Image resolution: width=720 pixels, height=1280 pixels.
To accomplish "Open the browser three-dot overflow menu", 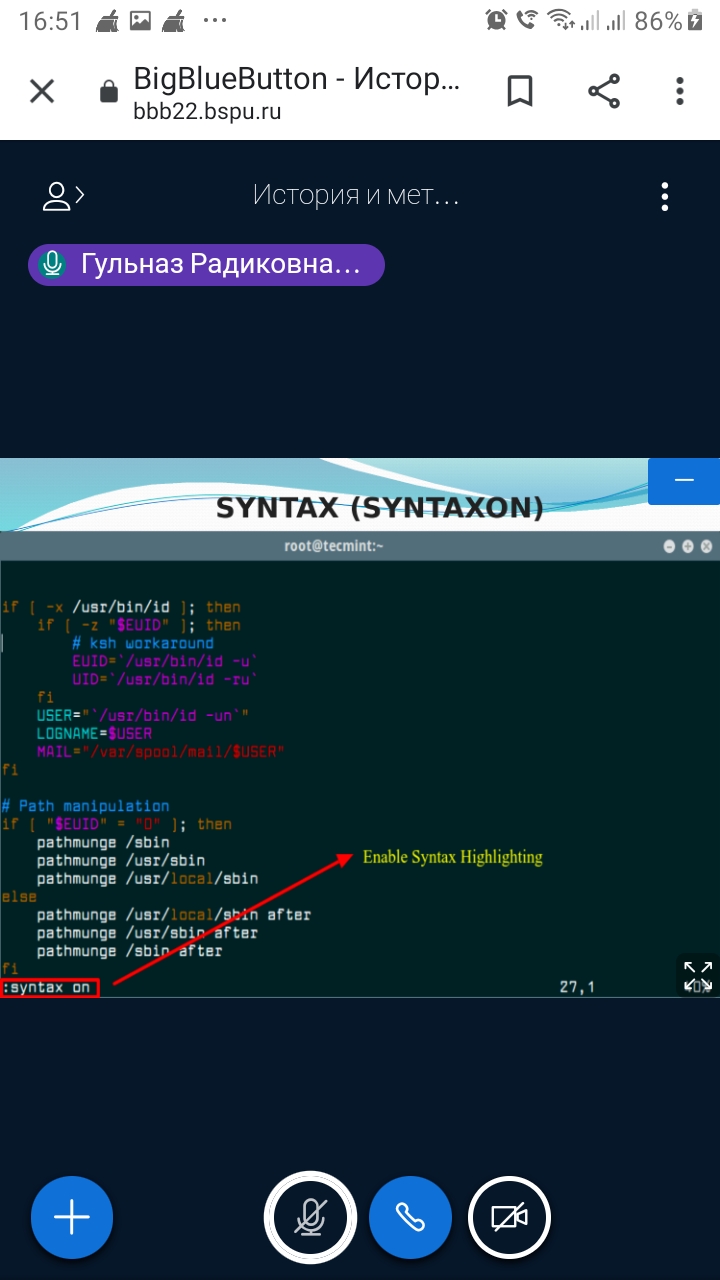I will click(x=679, y=92).
